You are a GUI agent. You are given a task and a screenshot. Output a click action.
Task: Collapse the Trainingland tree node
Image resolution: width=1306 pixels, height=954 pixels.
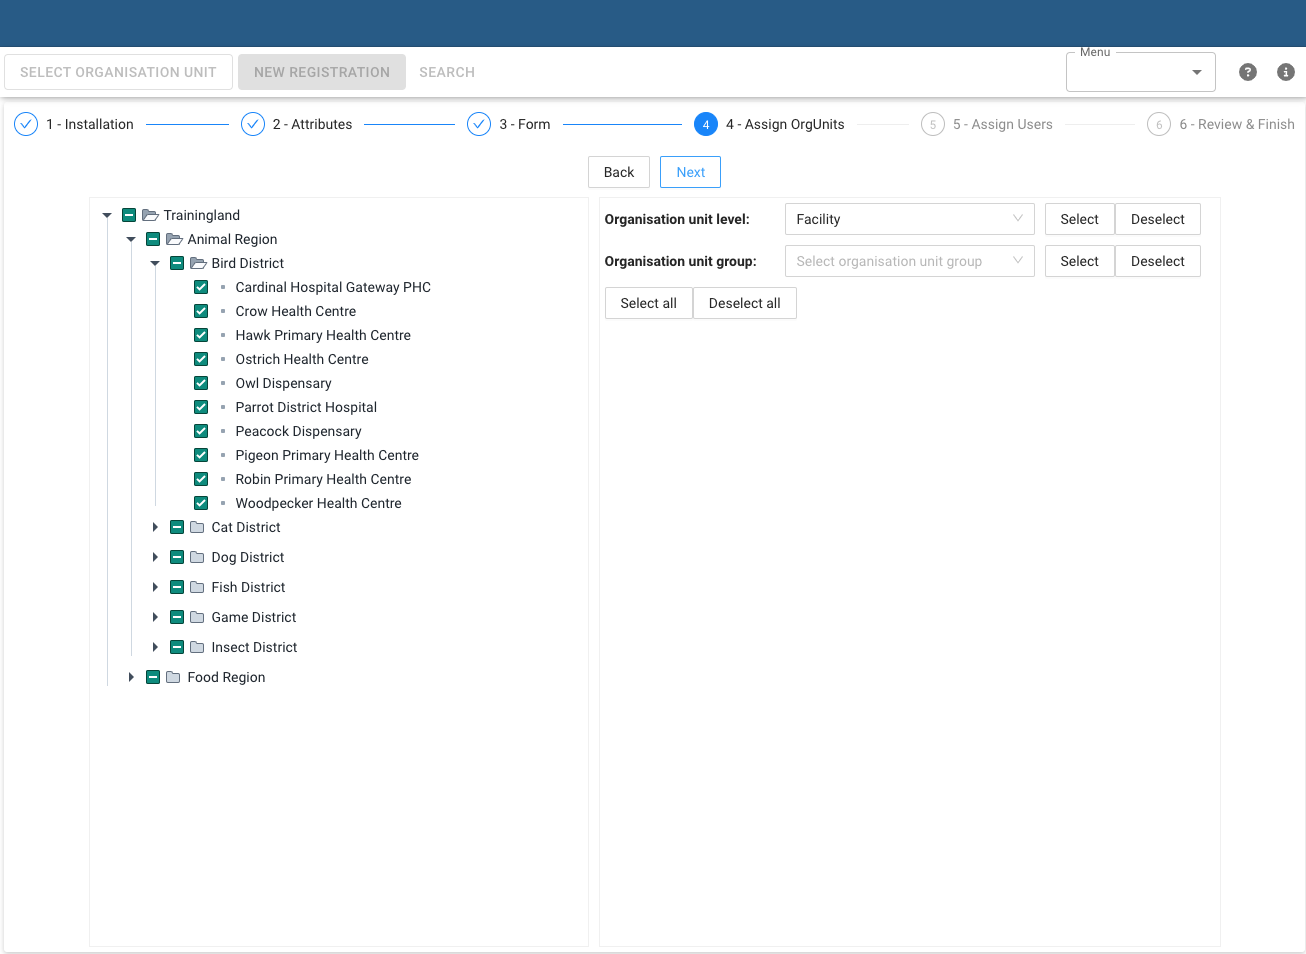[x=107, y=215]
